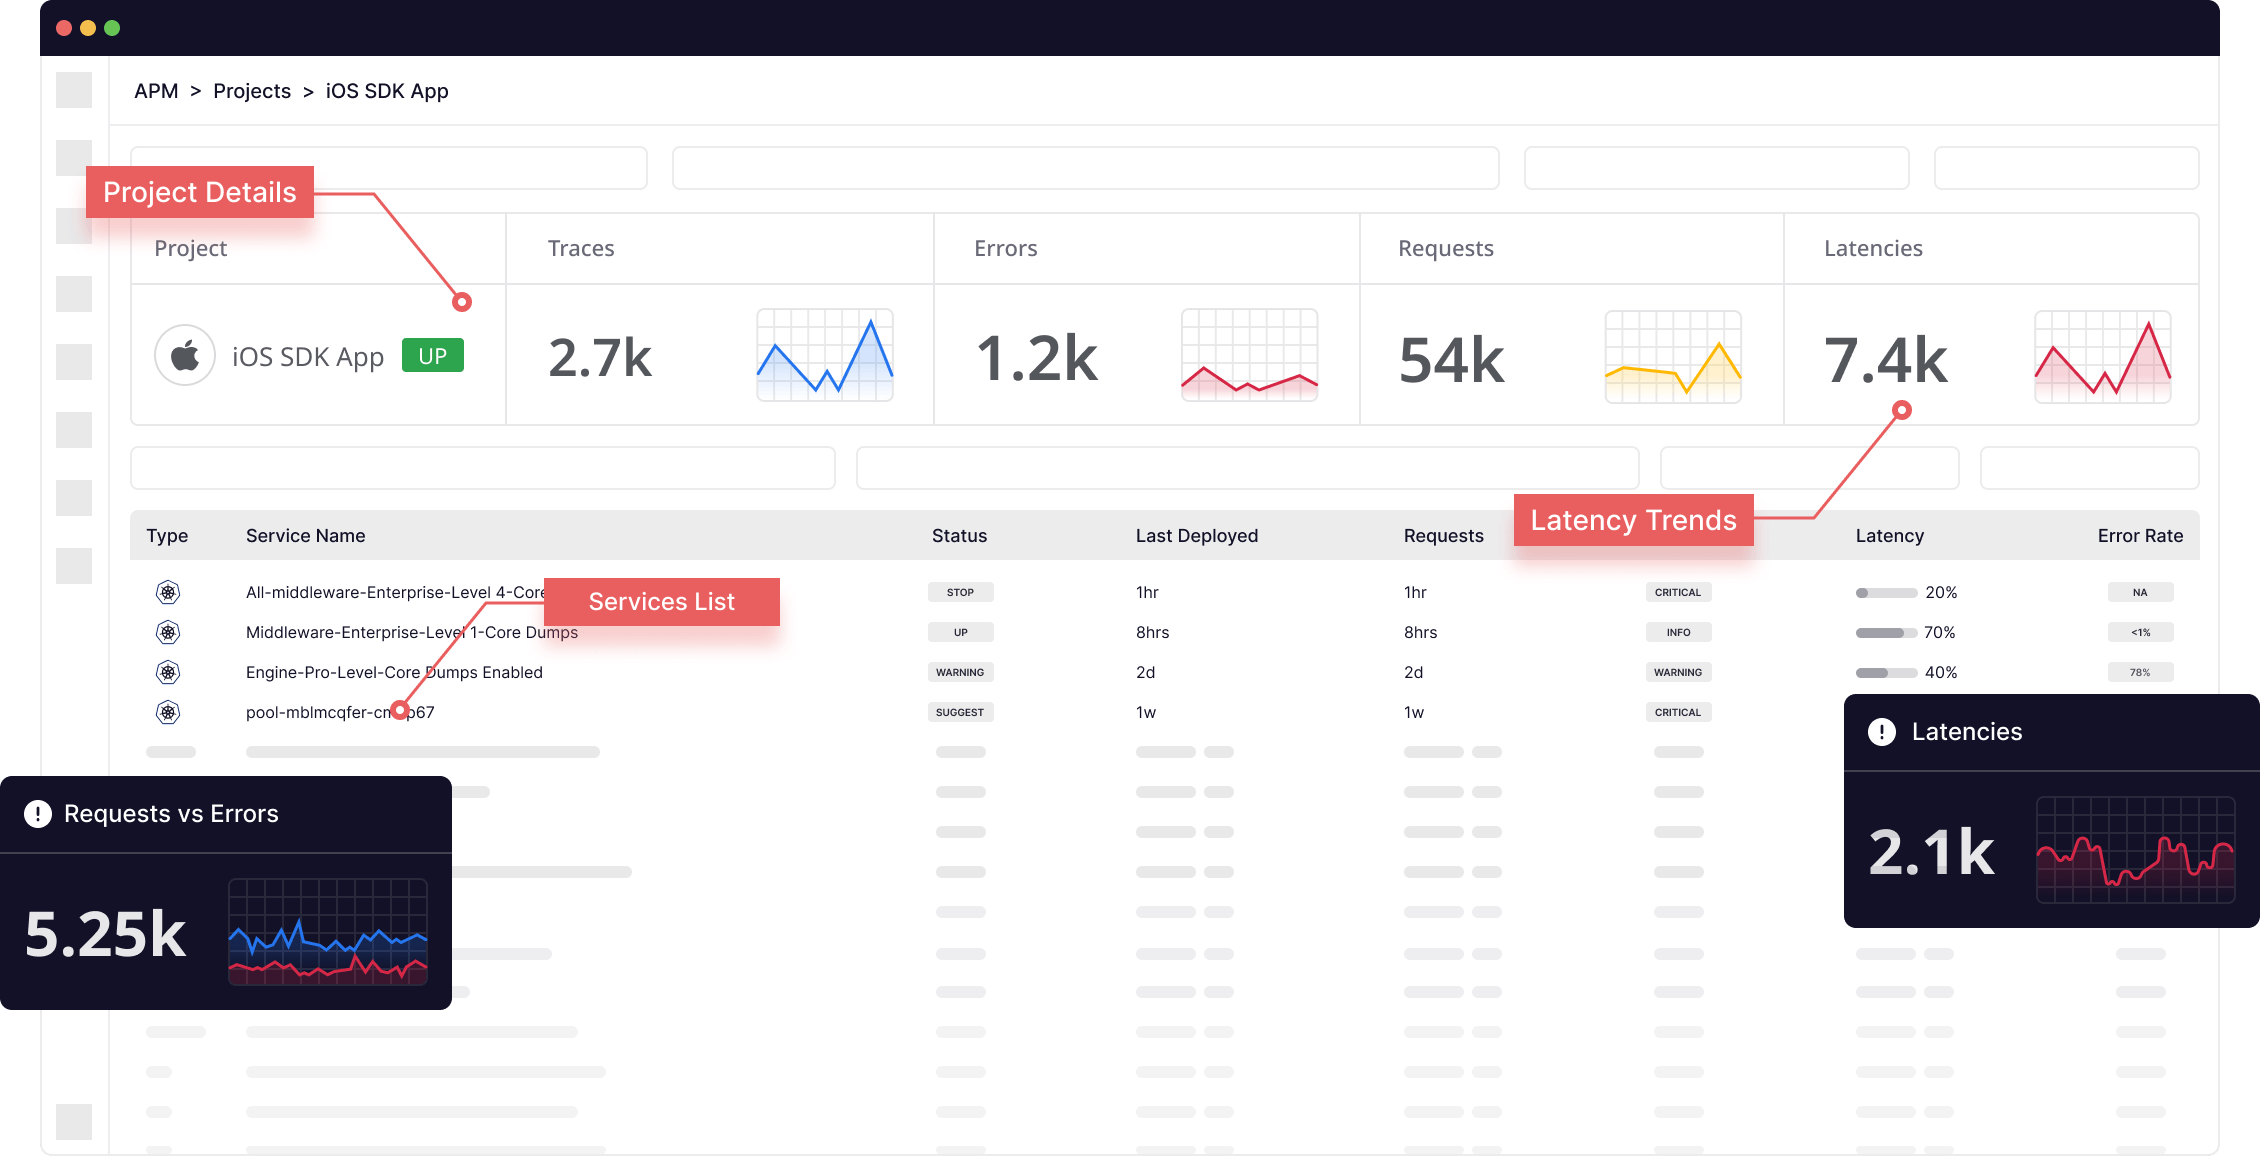Go to APM in breadcrumb

(156, 91)
